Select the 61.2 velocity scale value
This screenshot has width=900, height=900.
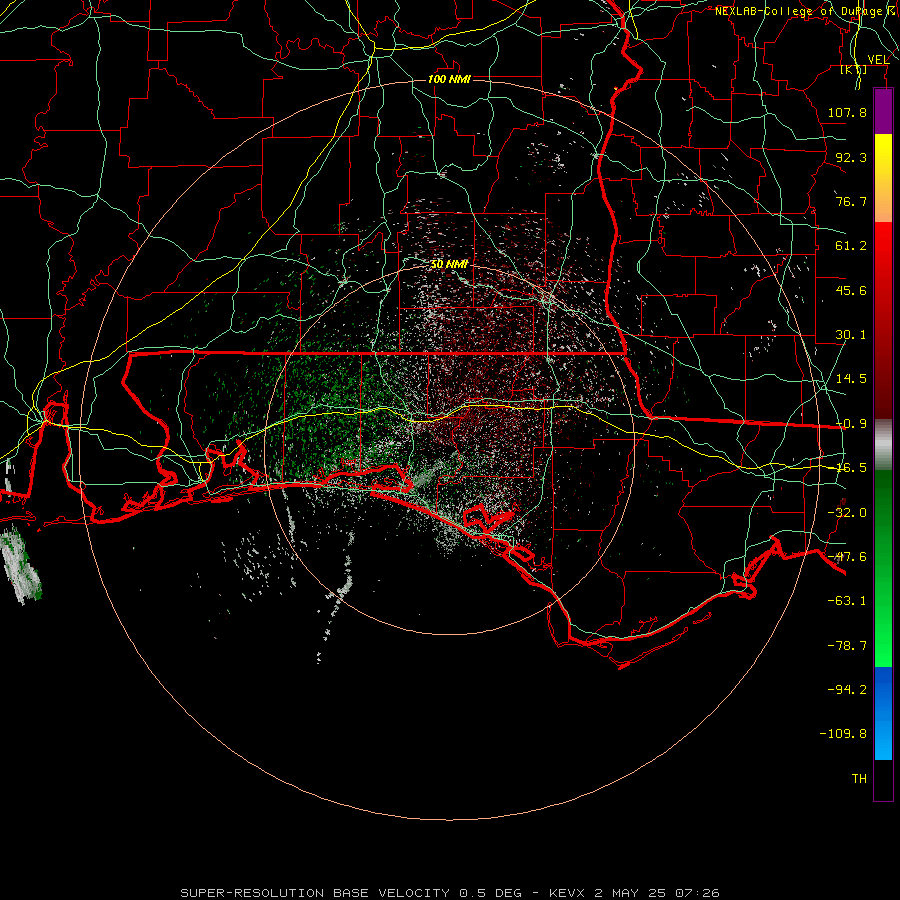851,246
